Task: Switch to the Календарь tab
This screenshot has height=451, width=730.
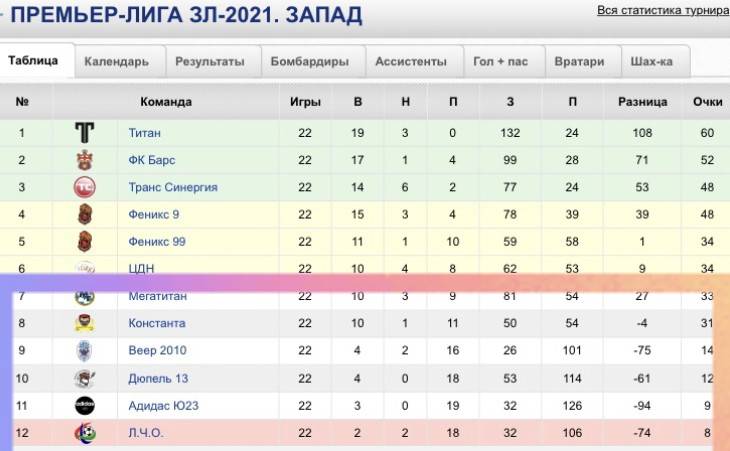Action: coord(117,61)
